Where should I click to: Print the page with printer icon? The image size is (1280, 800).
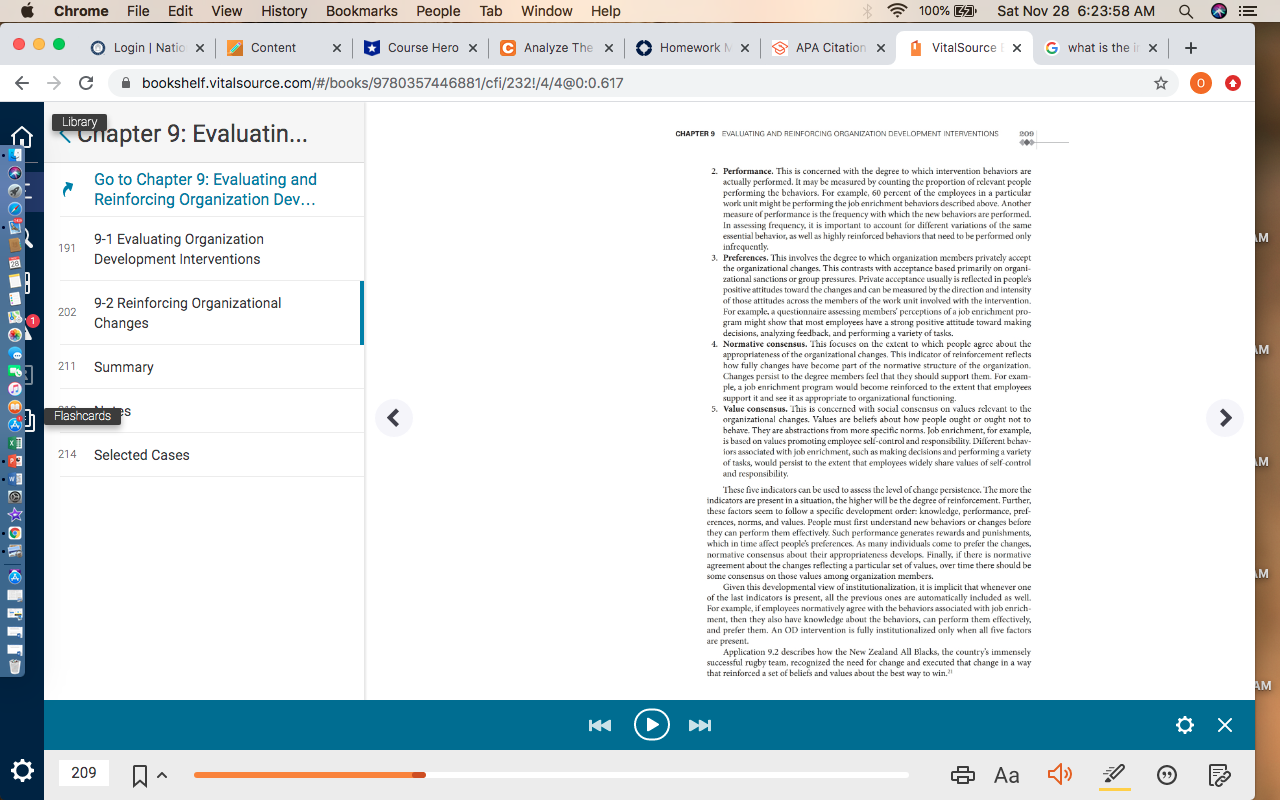(962, 775)
